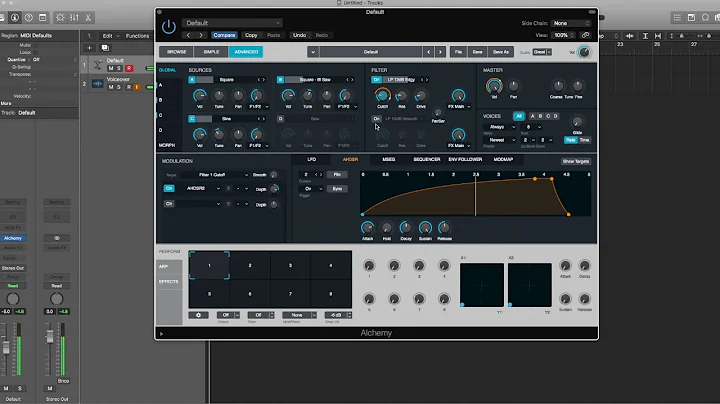Viewport: 720px width, 404px height.
Task: Open the Default plugin setting dropdown
Action: coord(232,23)
